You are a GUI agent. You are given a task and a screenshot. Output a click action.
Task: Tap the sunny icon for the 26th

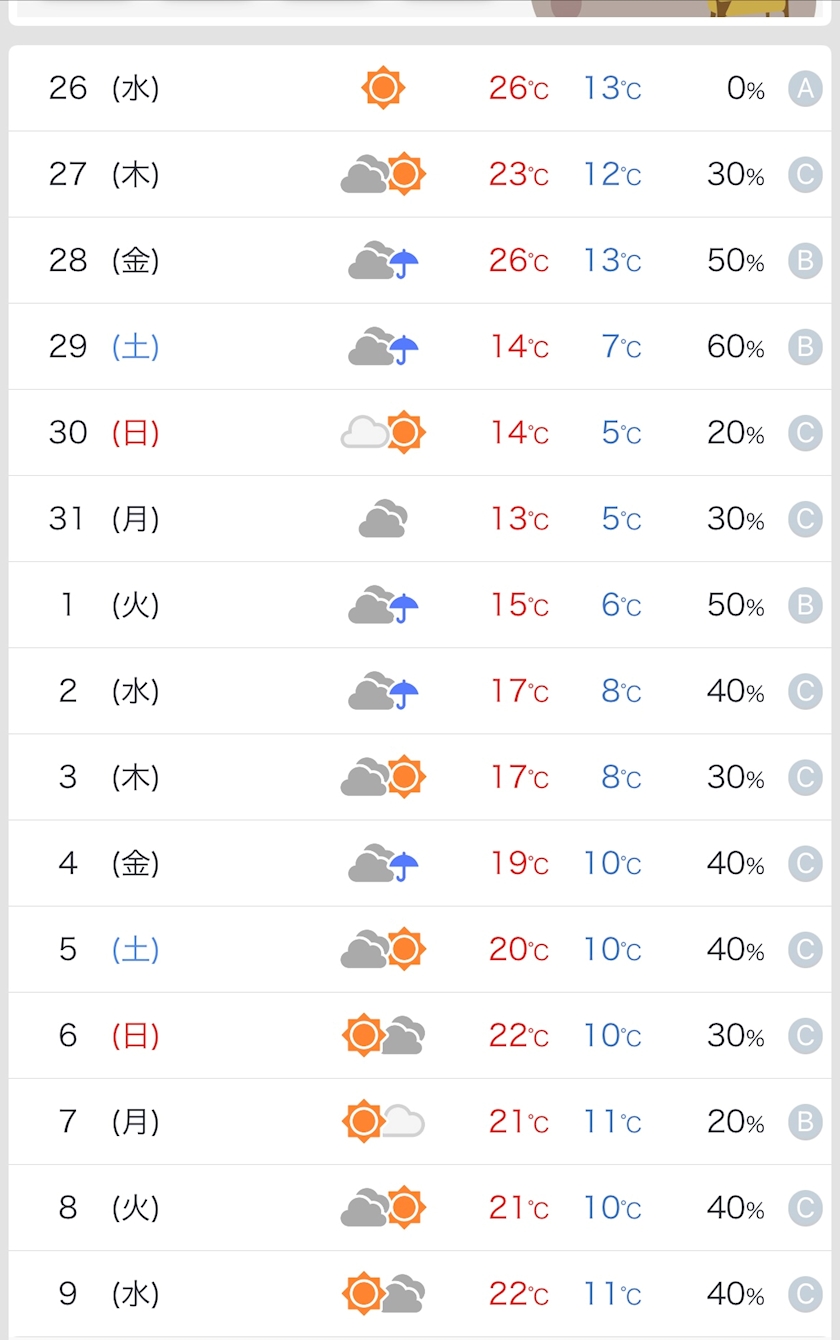(x=383, y=88)
